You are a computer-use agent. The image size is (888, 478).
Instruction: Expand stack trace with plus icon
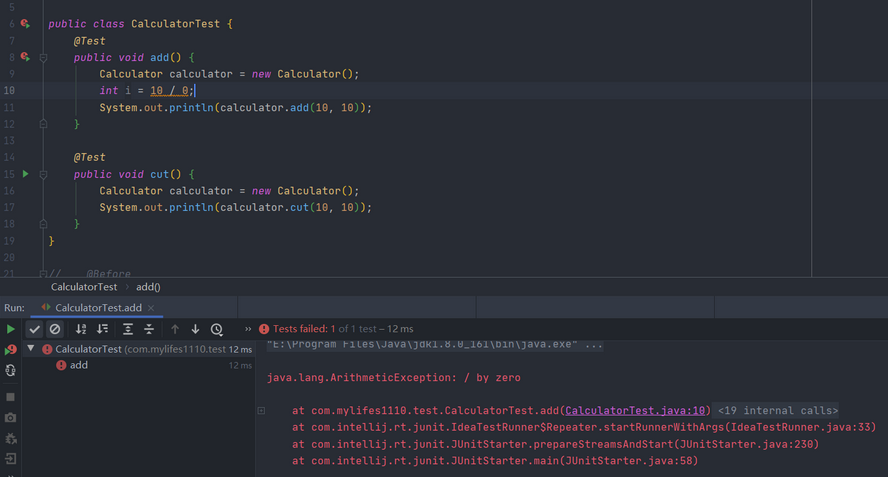coord(261,411)
